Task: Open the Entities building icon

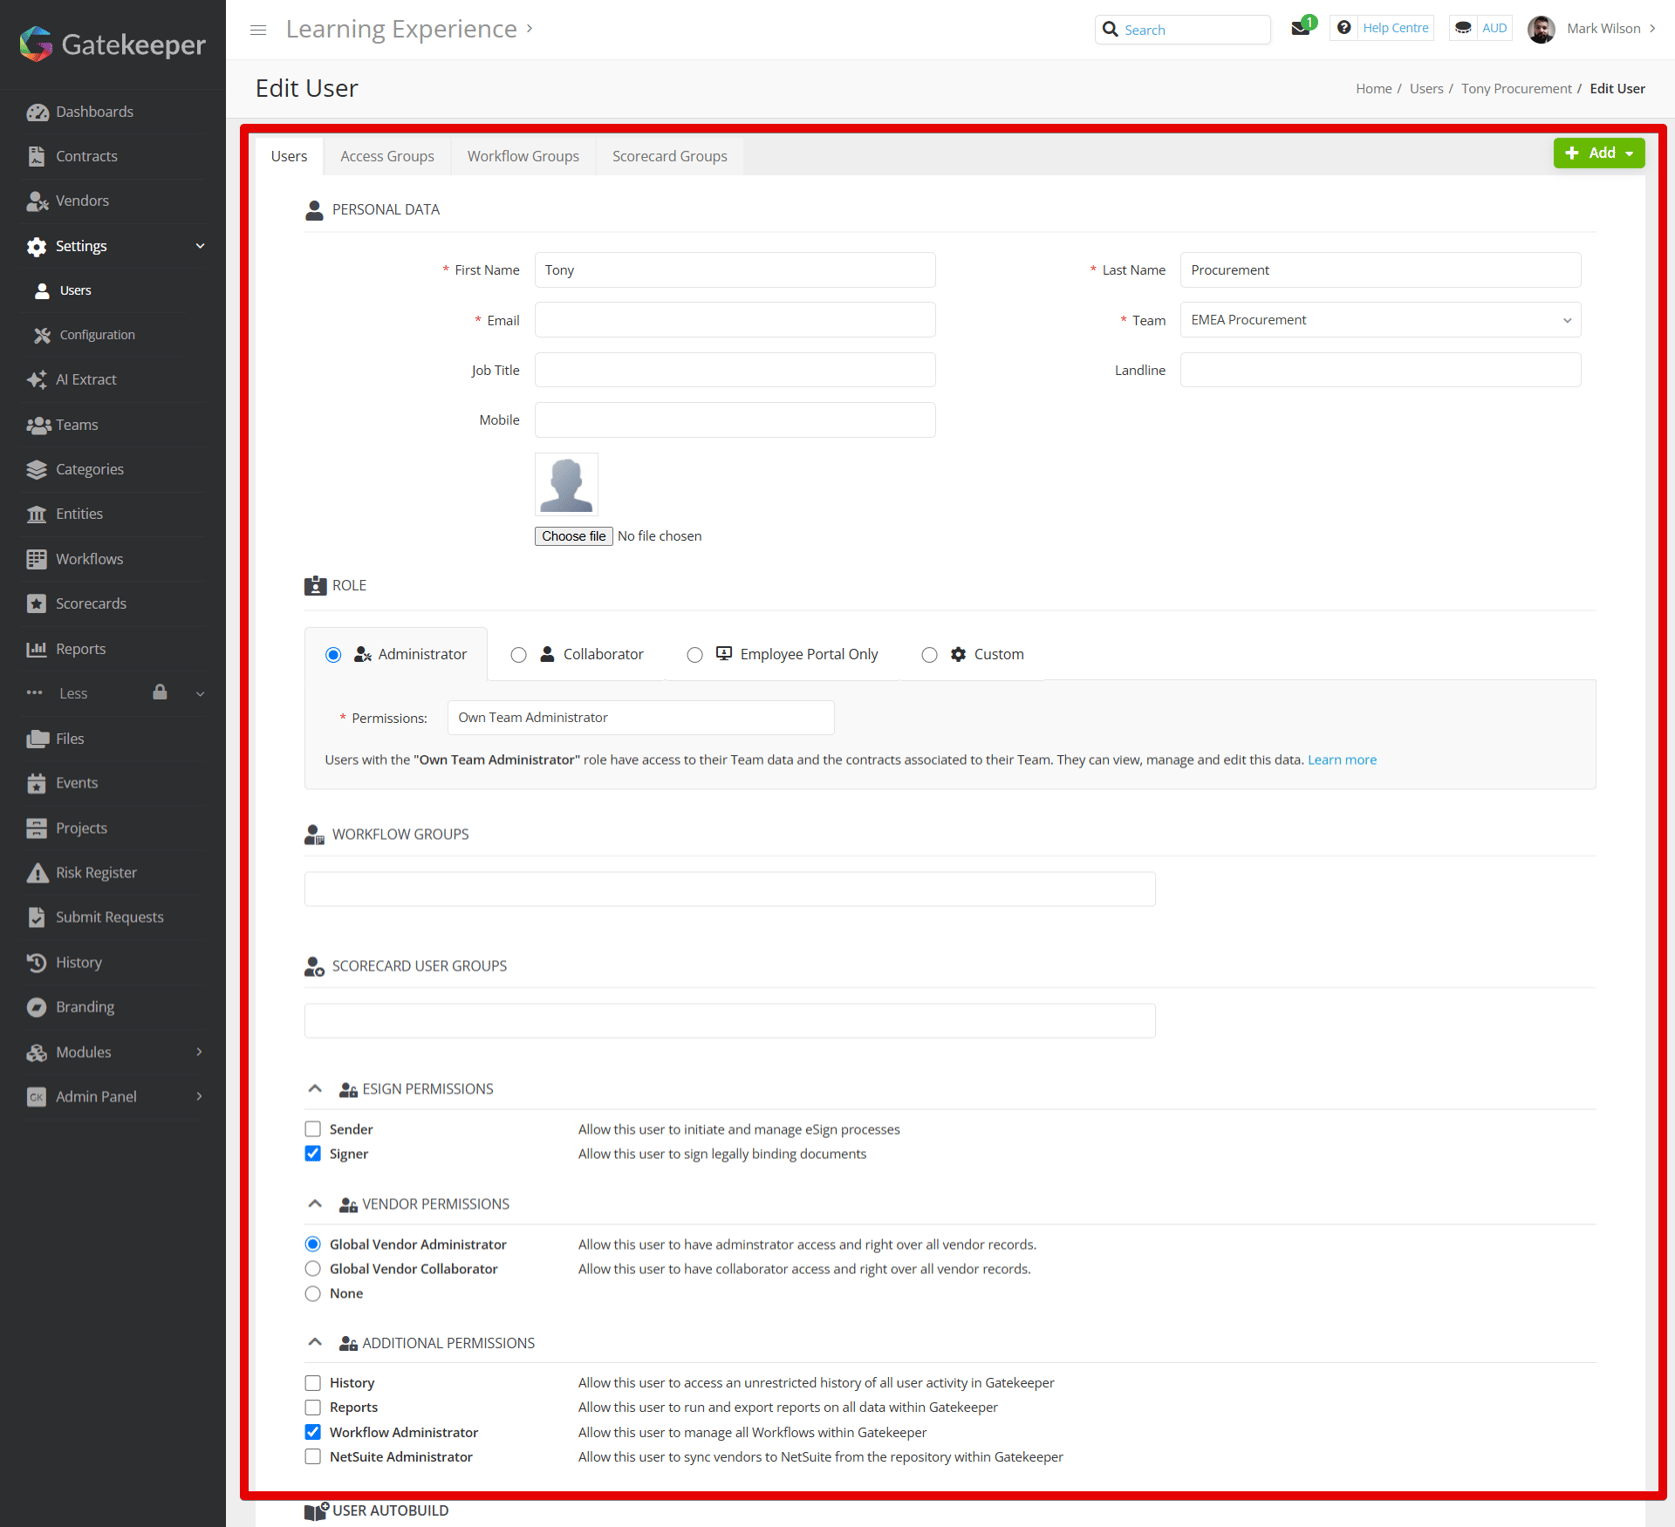Action: (x=37, y=514)
